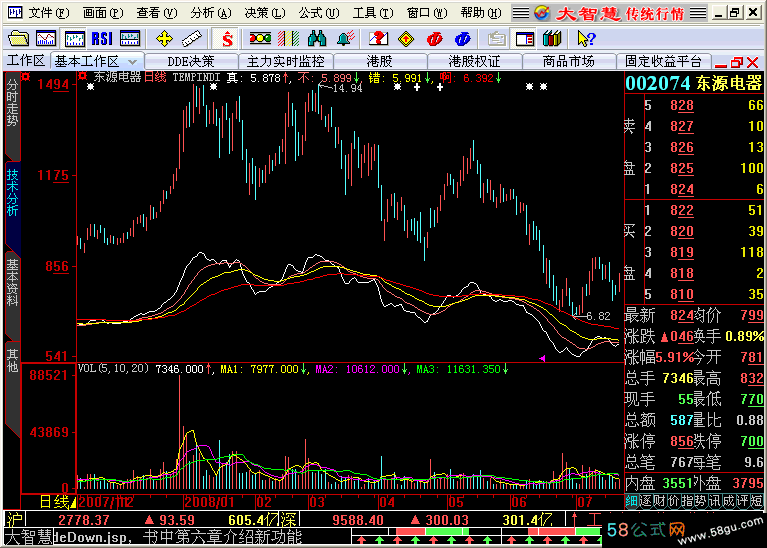Screen dimensions: 767x548
Task: Switch to the 主力实时监控 tab
Action: click(x=286, y=62)
